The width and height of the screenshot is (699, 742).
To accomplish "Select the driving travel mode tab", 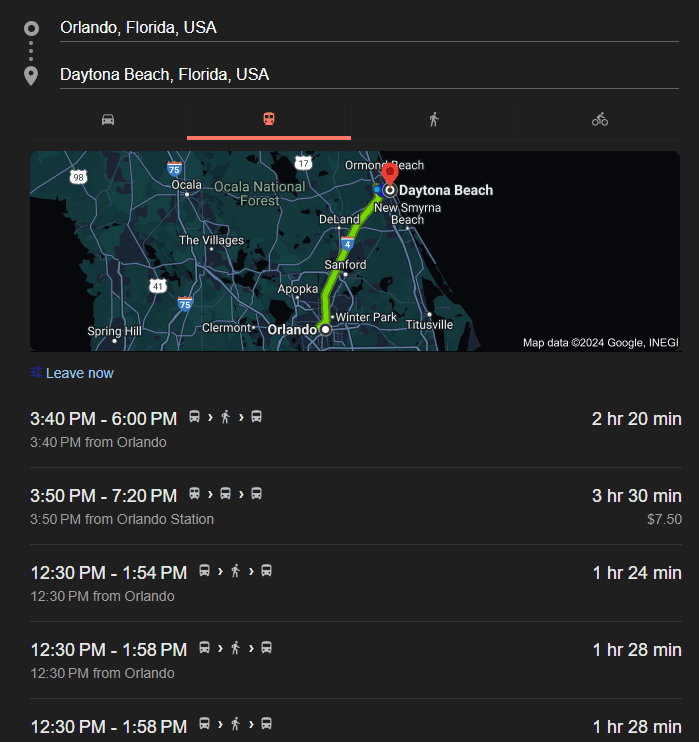I will pos(108,120).
